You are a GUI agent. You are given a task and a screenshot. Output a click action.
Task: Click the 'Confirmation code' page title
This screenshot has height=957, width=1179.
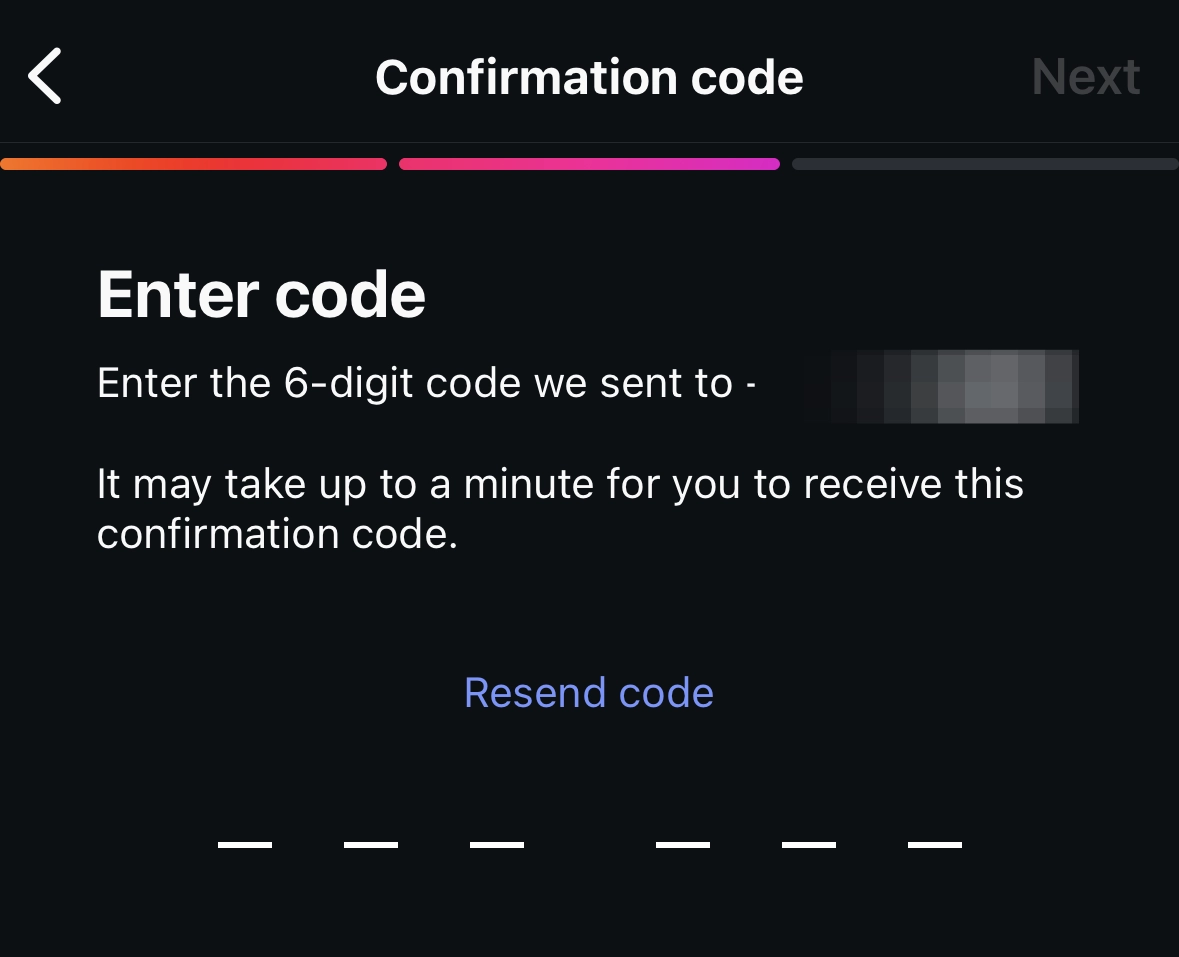[589, 78]
